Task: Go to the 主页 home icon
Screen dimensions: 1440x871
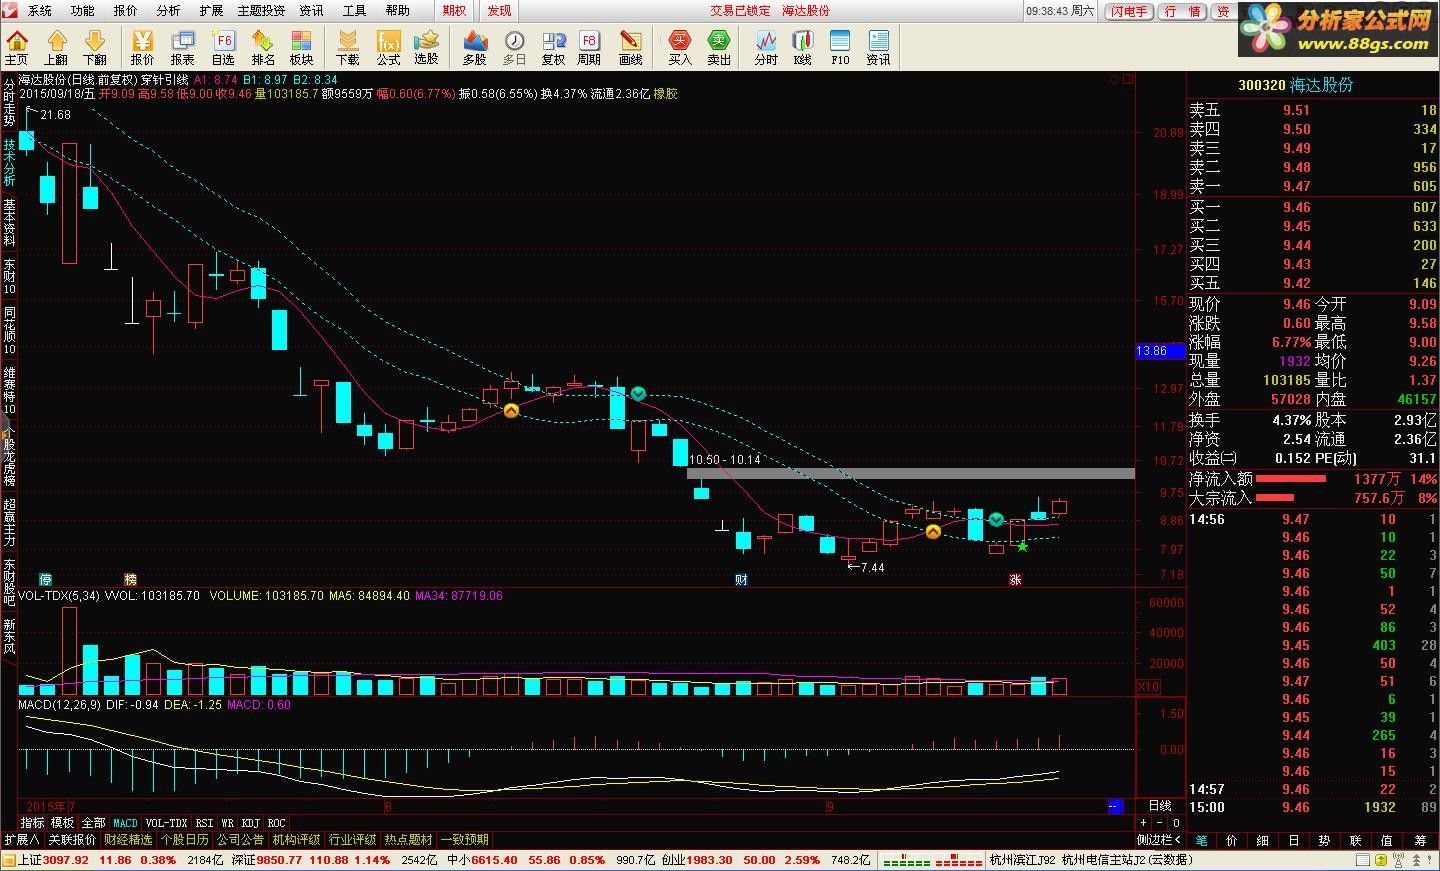Action: (x=17, y=47)
